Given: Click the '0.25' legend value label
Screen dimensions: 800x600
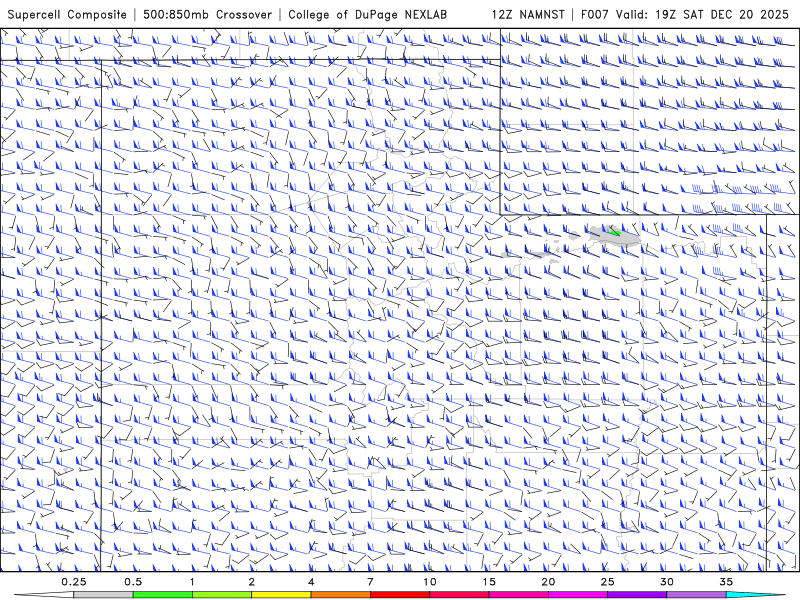Looking at the screenshot, I should click(73, 582).
